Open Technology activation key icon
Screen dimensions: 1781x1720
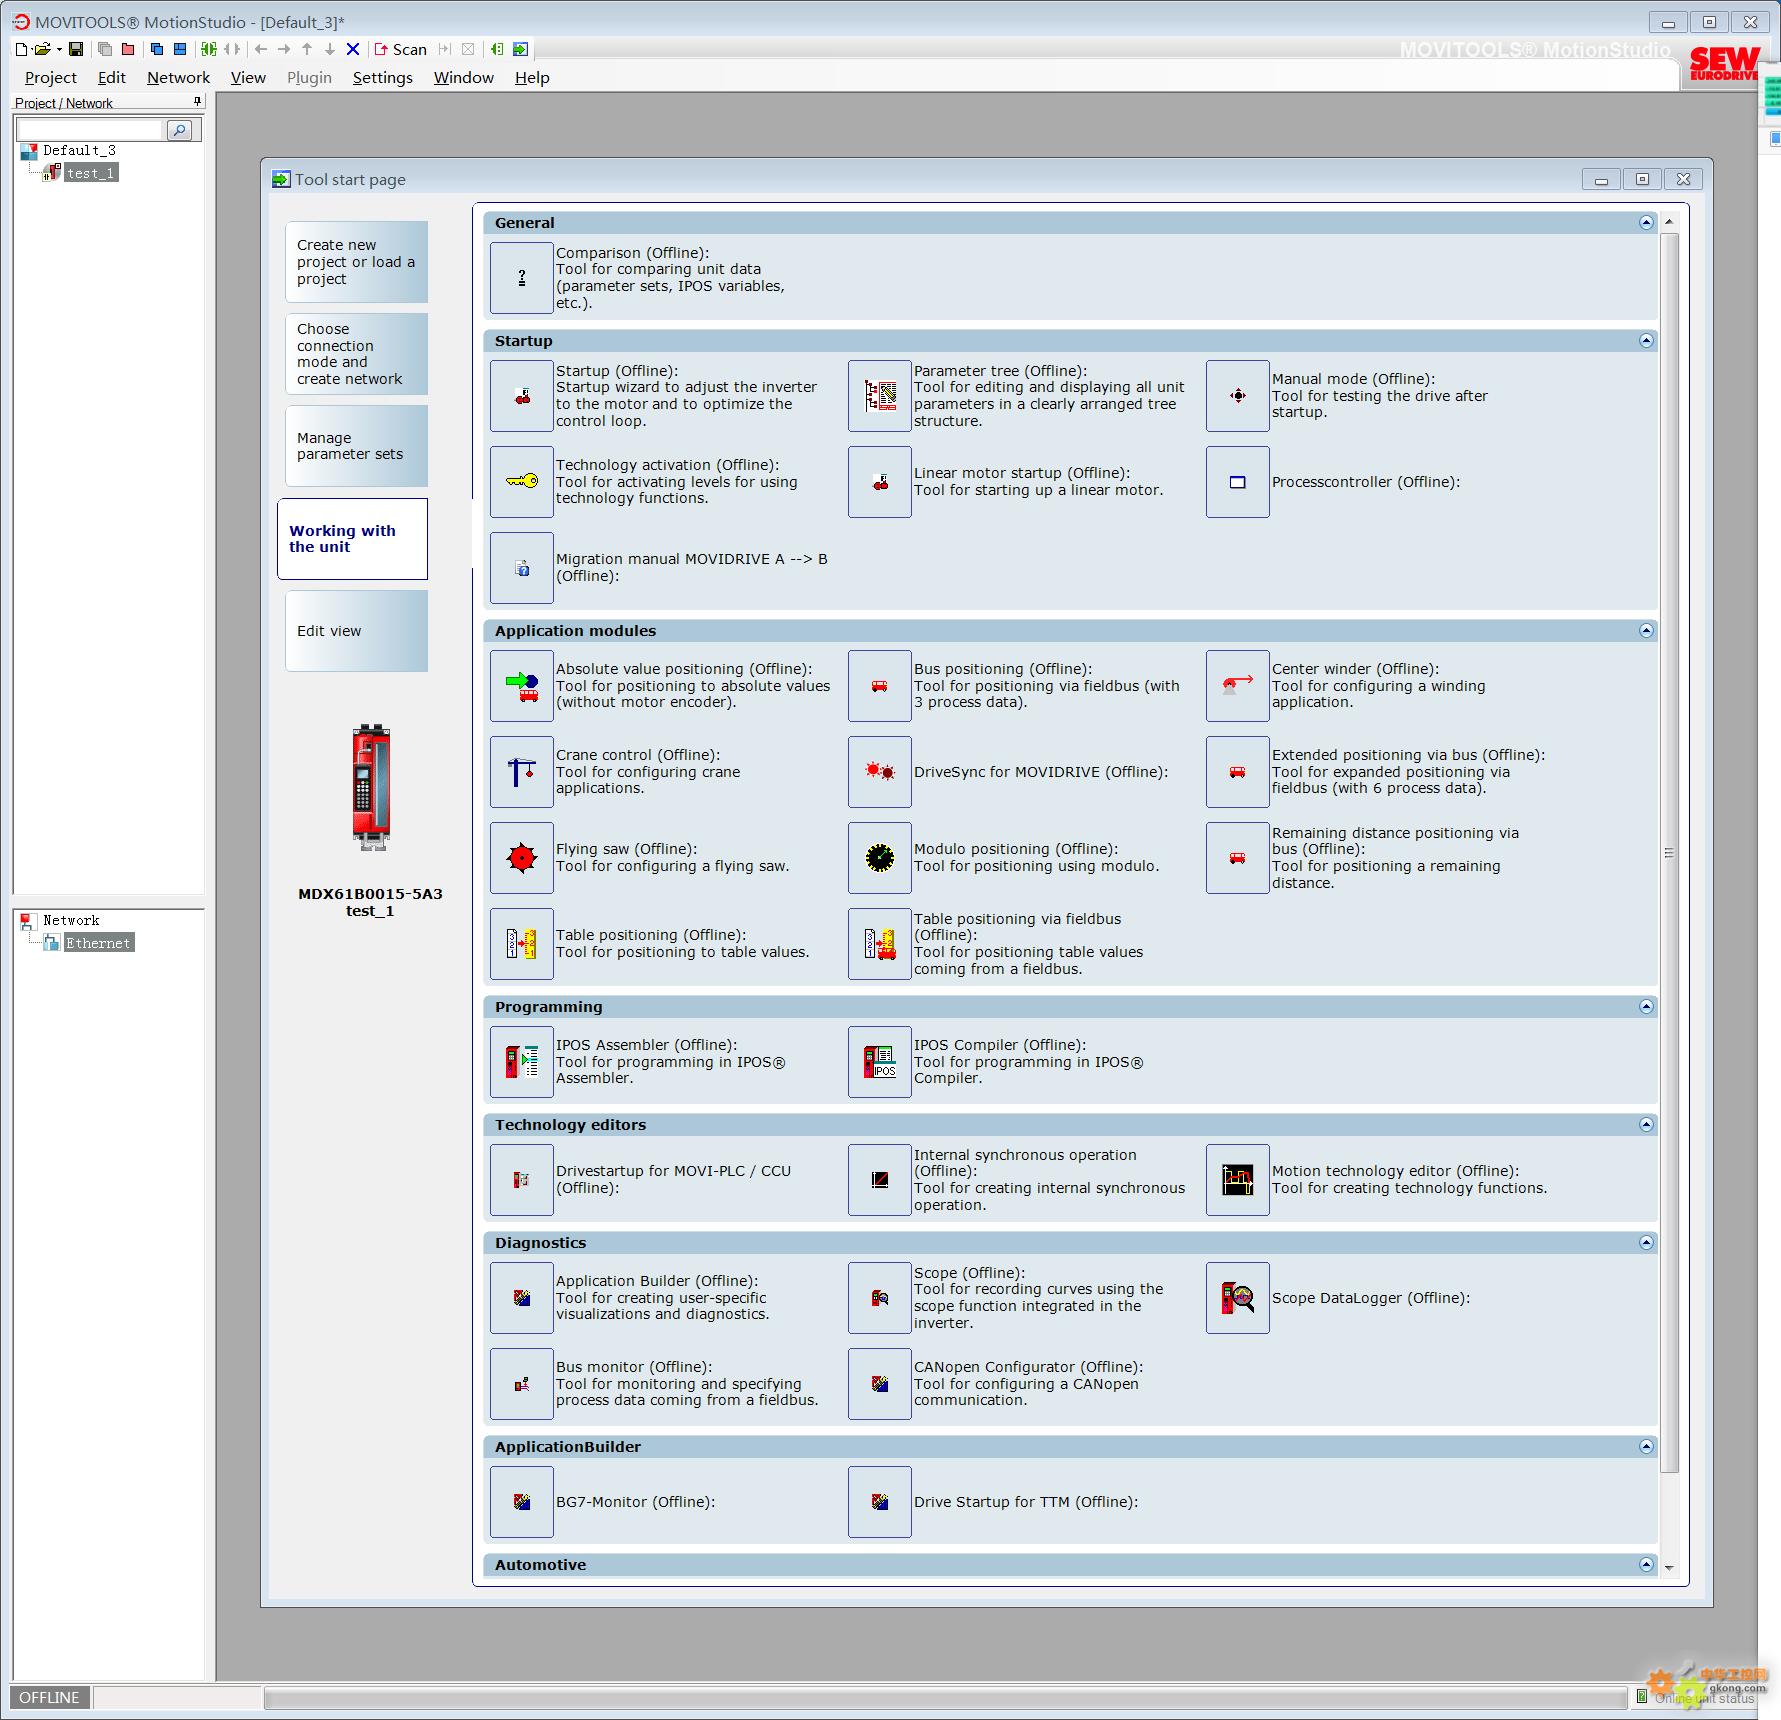tap(522, 482)
